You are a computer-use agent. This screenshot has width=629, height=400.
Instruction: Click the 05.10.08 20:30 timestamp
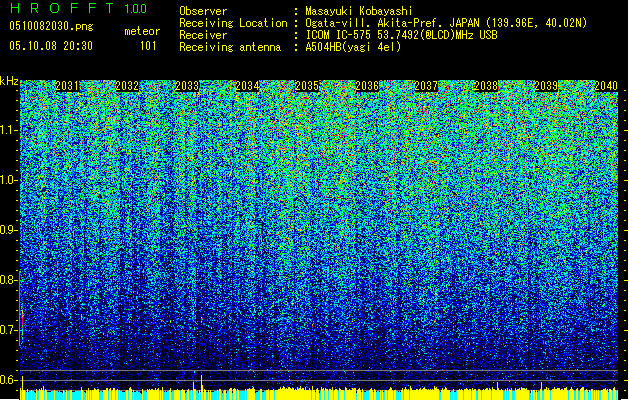50,45
